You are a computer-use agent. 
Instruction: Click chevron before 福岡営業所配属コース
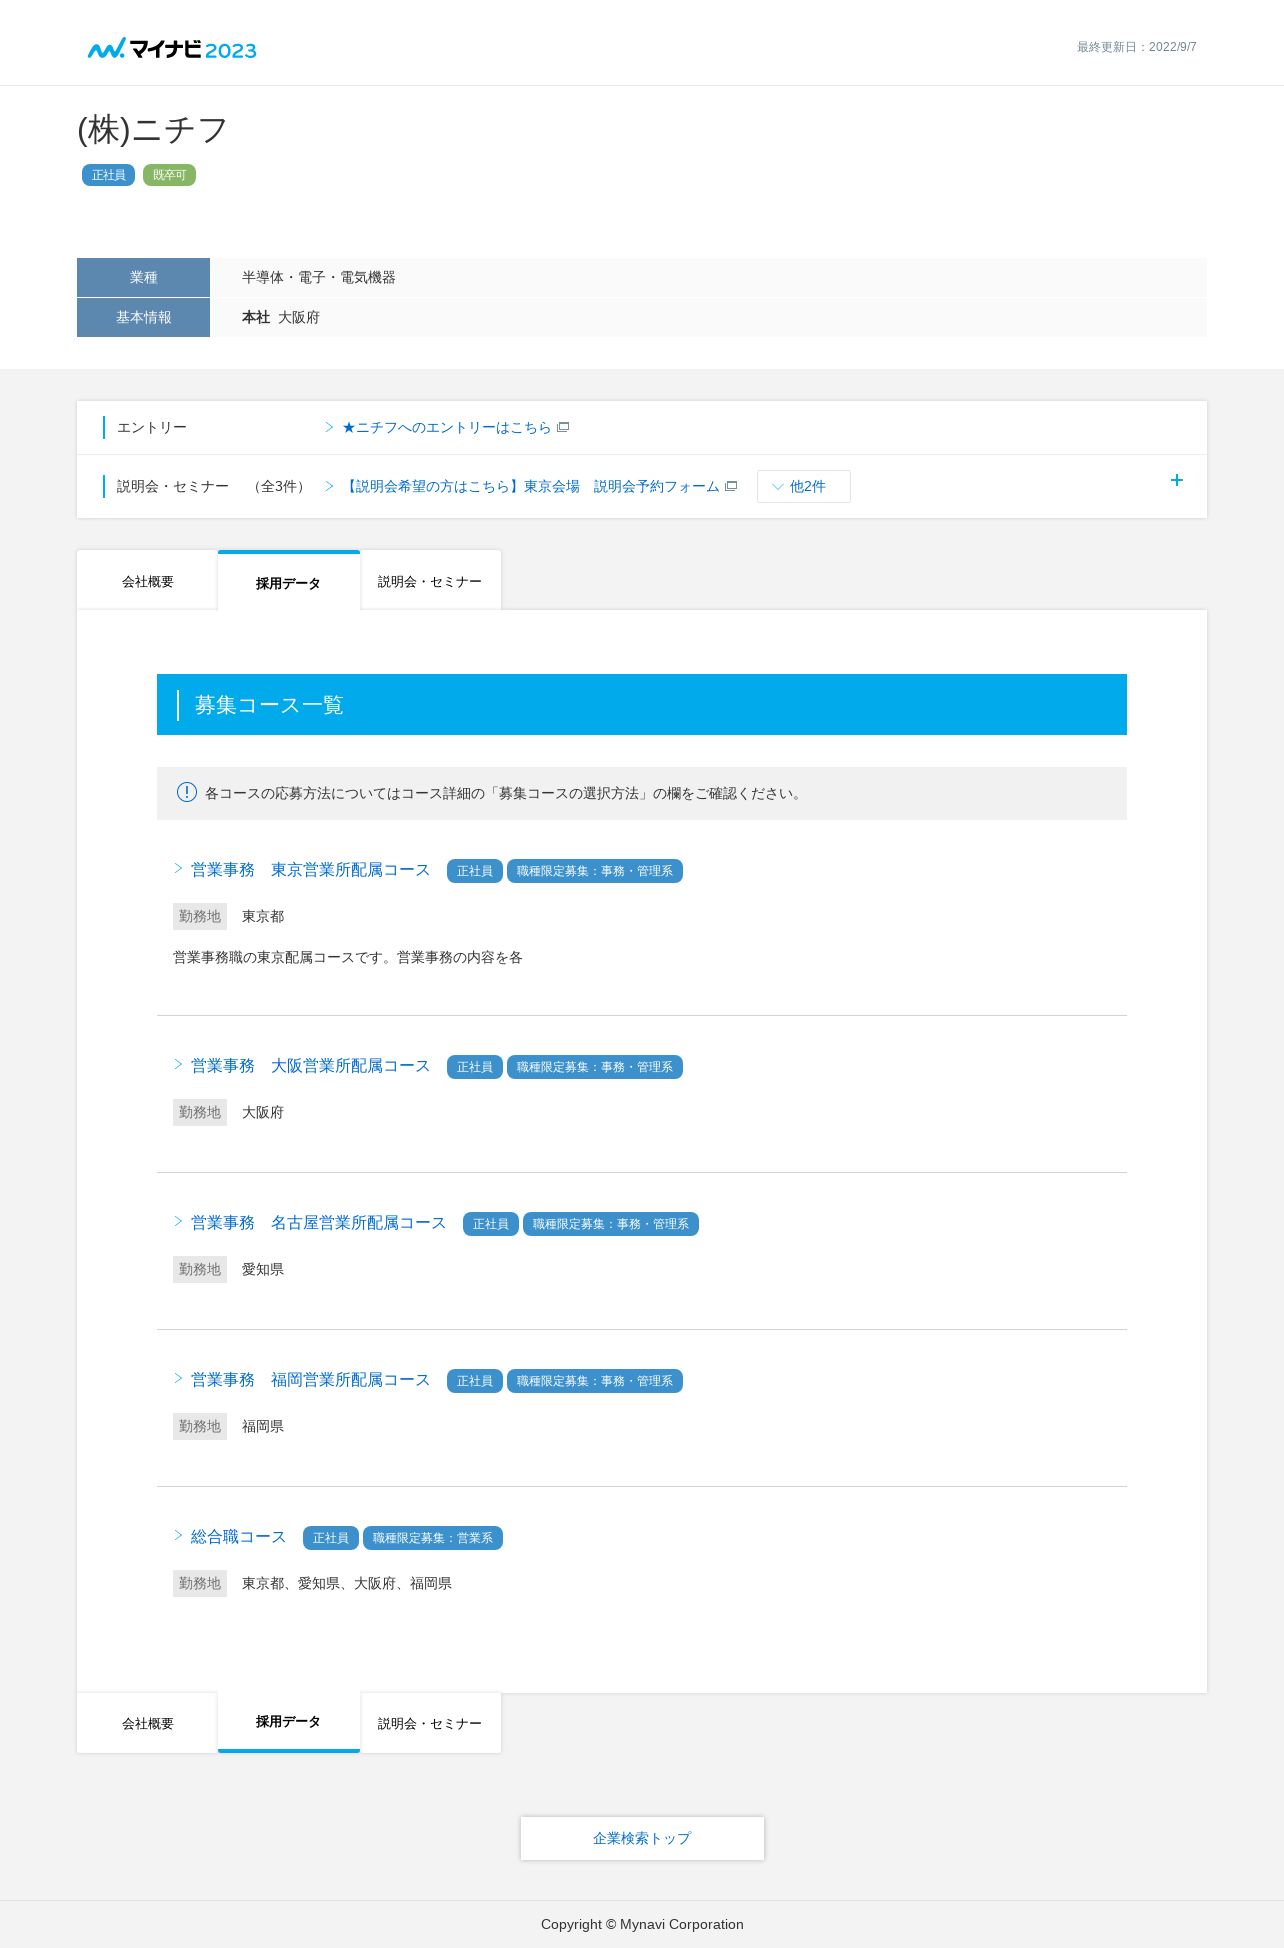click(x=178, y=1378)
